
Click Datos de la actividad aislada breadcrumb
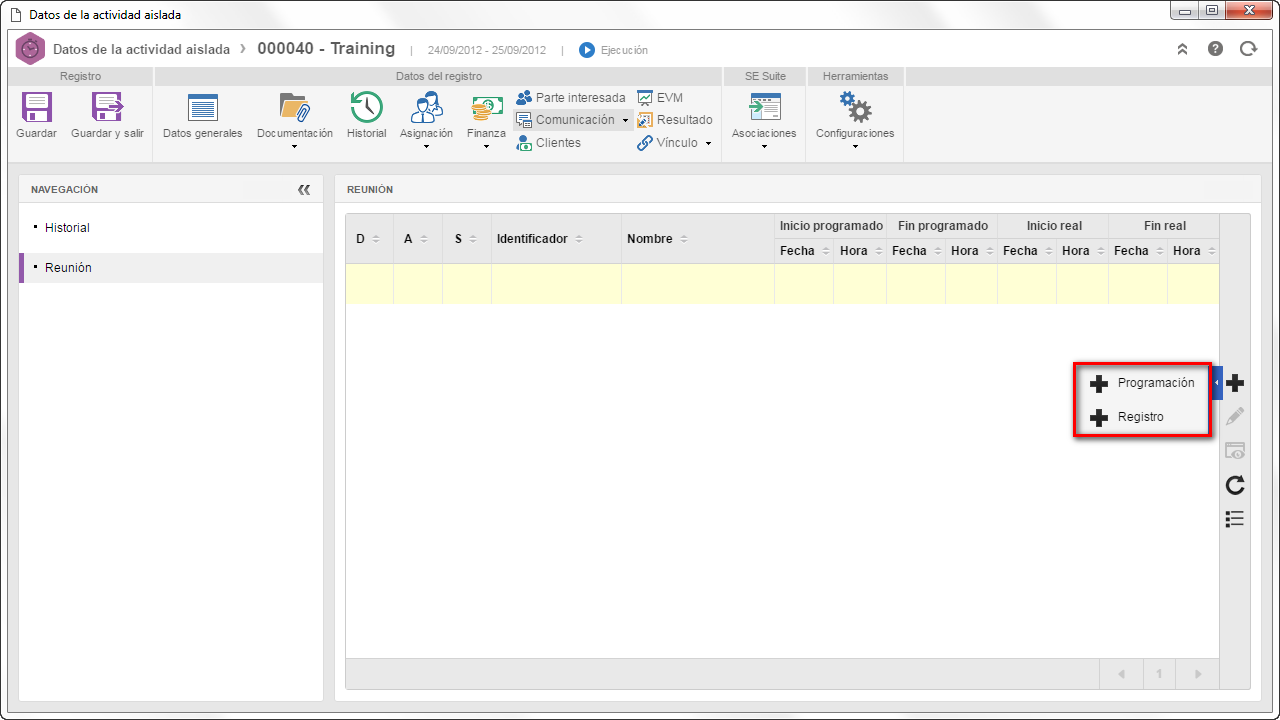coord(141,49)
